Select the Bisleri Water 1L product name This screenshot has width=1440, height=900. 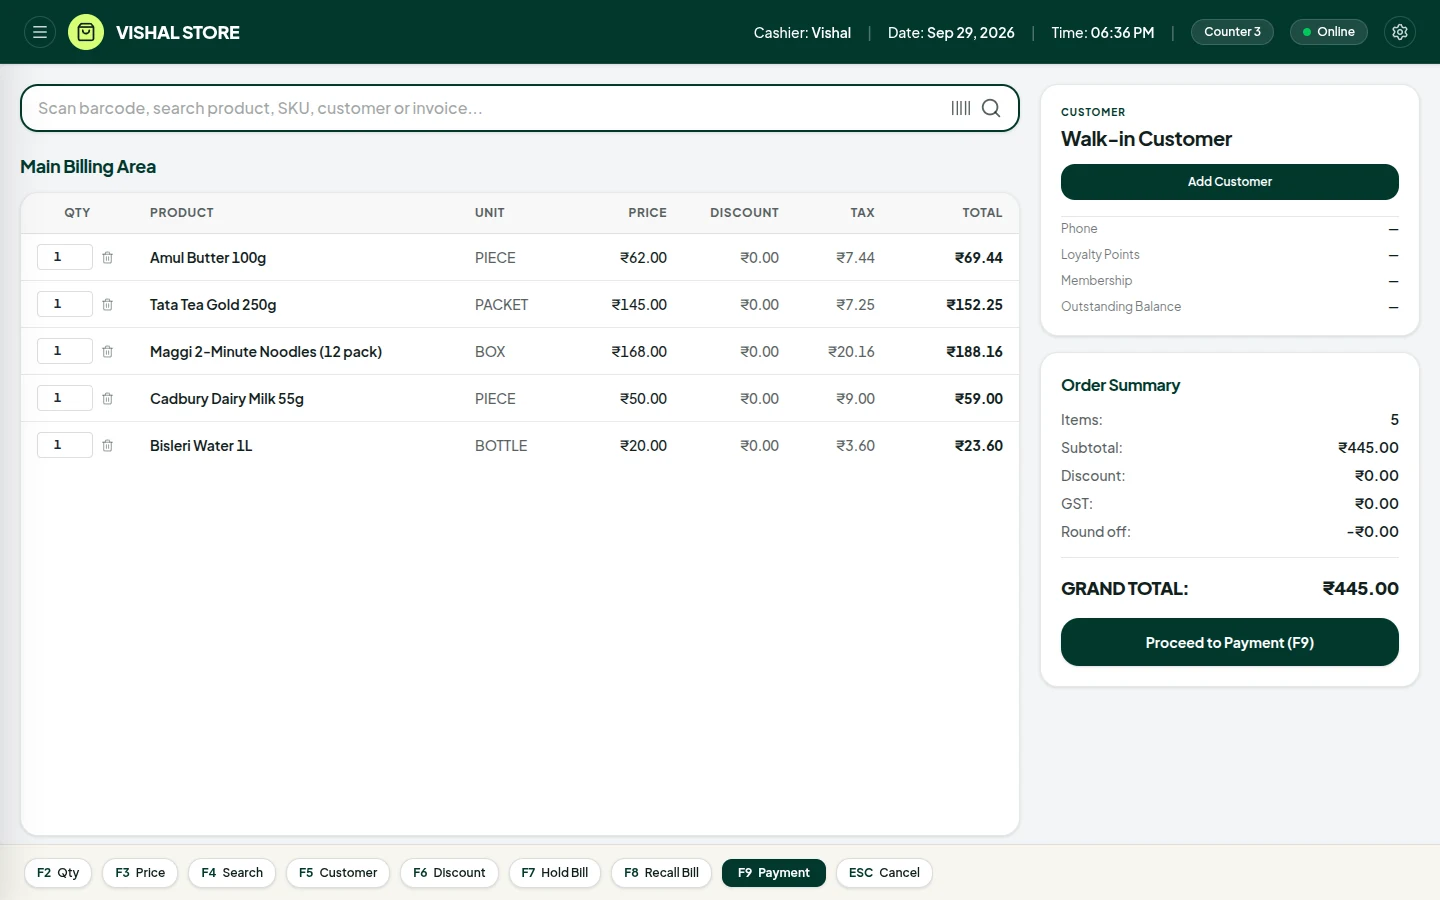click(x=201, y=446)
